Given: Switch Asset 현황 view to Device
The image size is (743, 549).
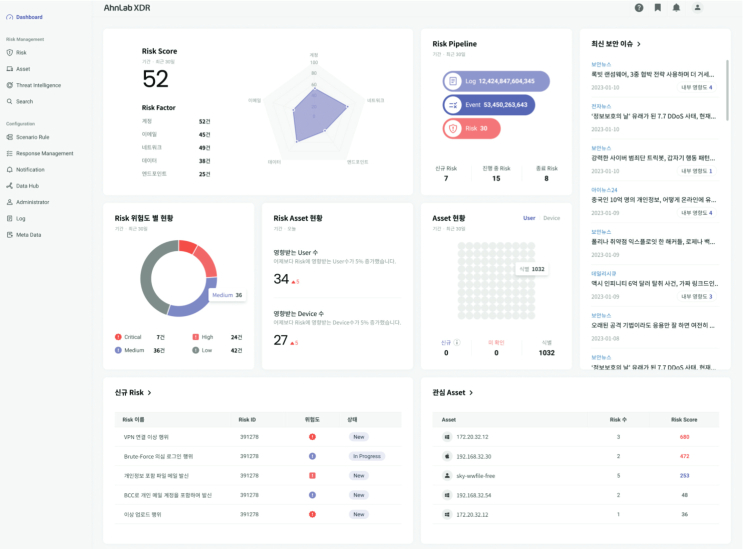Looking at the screenshot, I should 551,218.
